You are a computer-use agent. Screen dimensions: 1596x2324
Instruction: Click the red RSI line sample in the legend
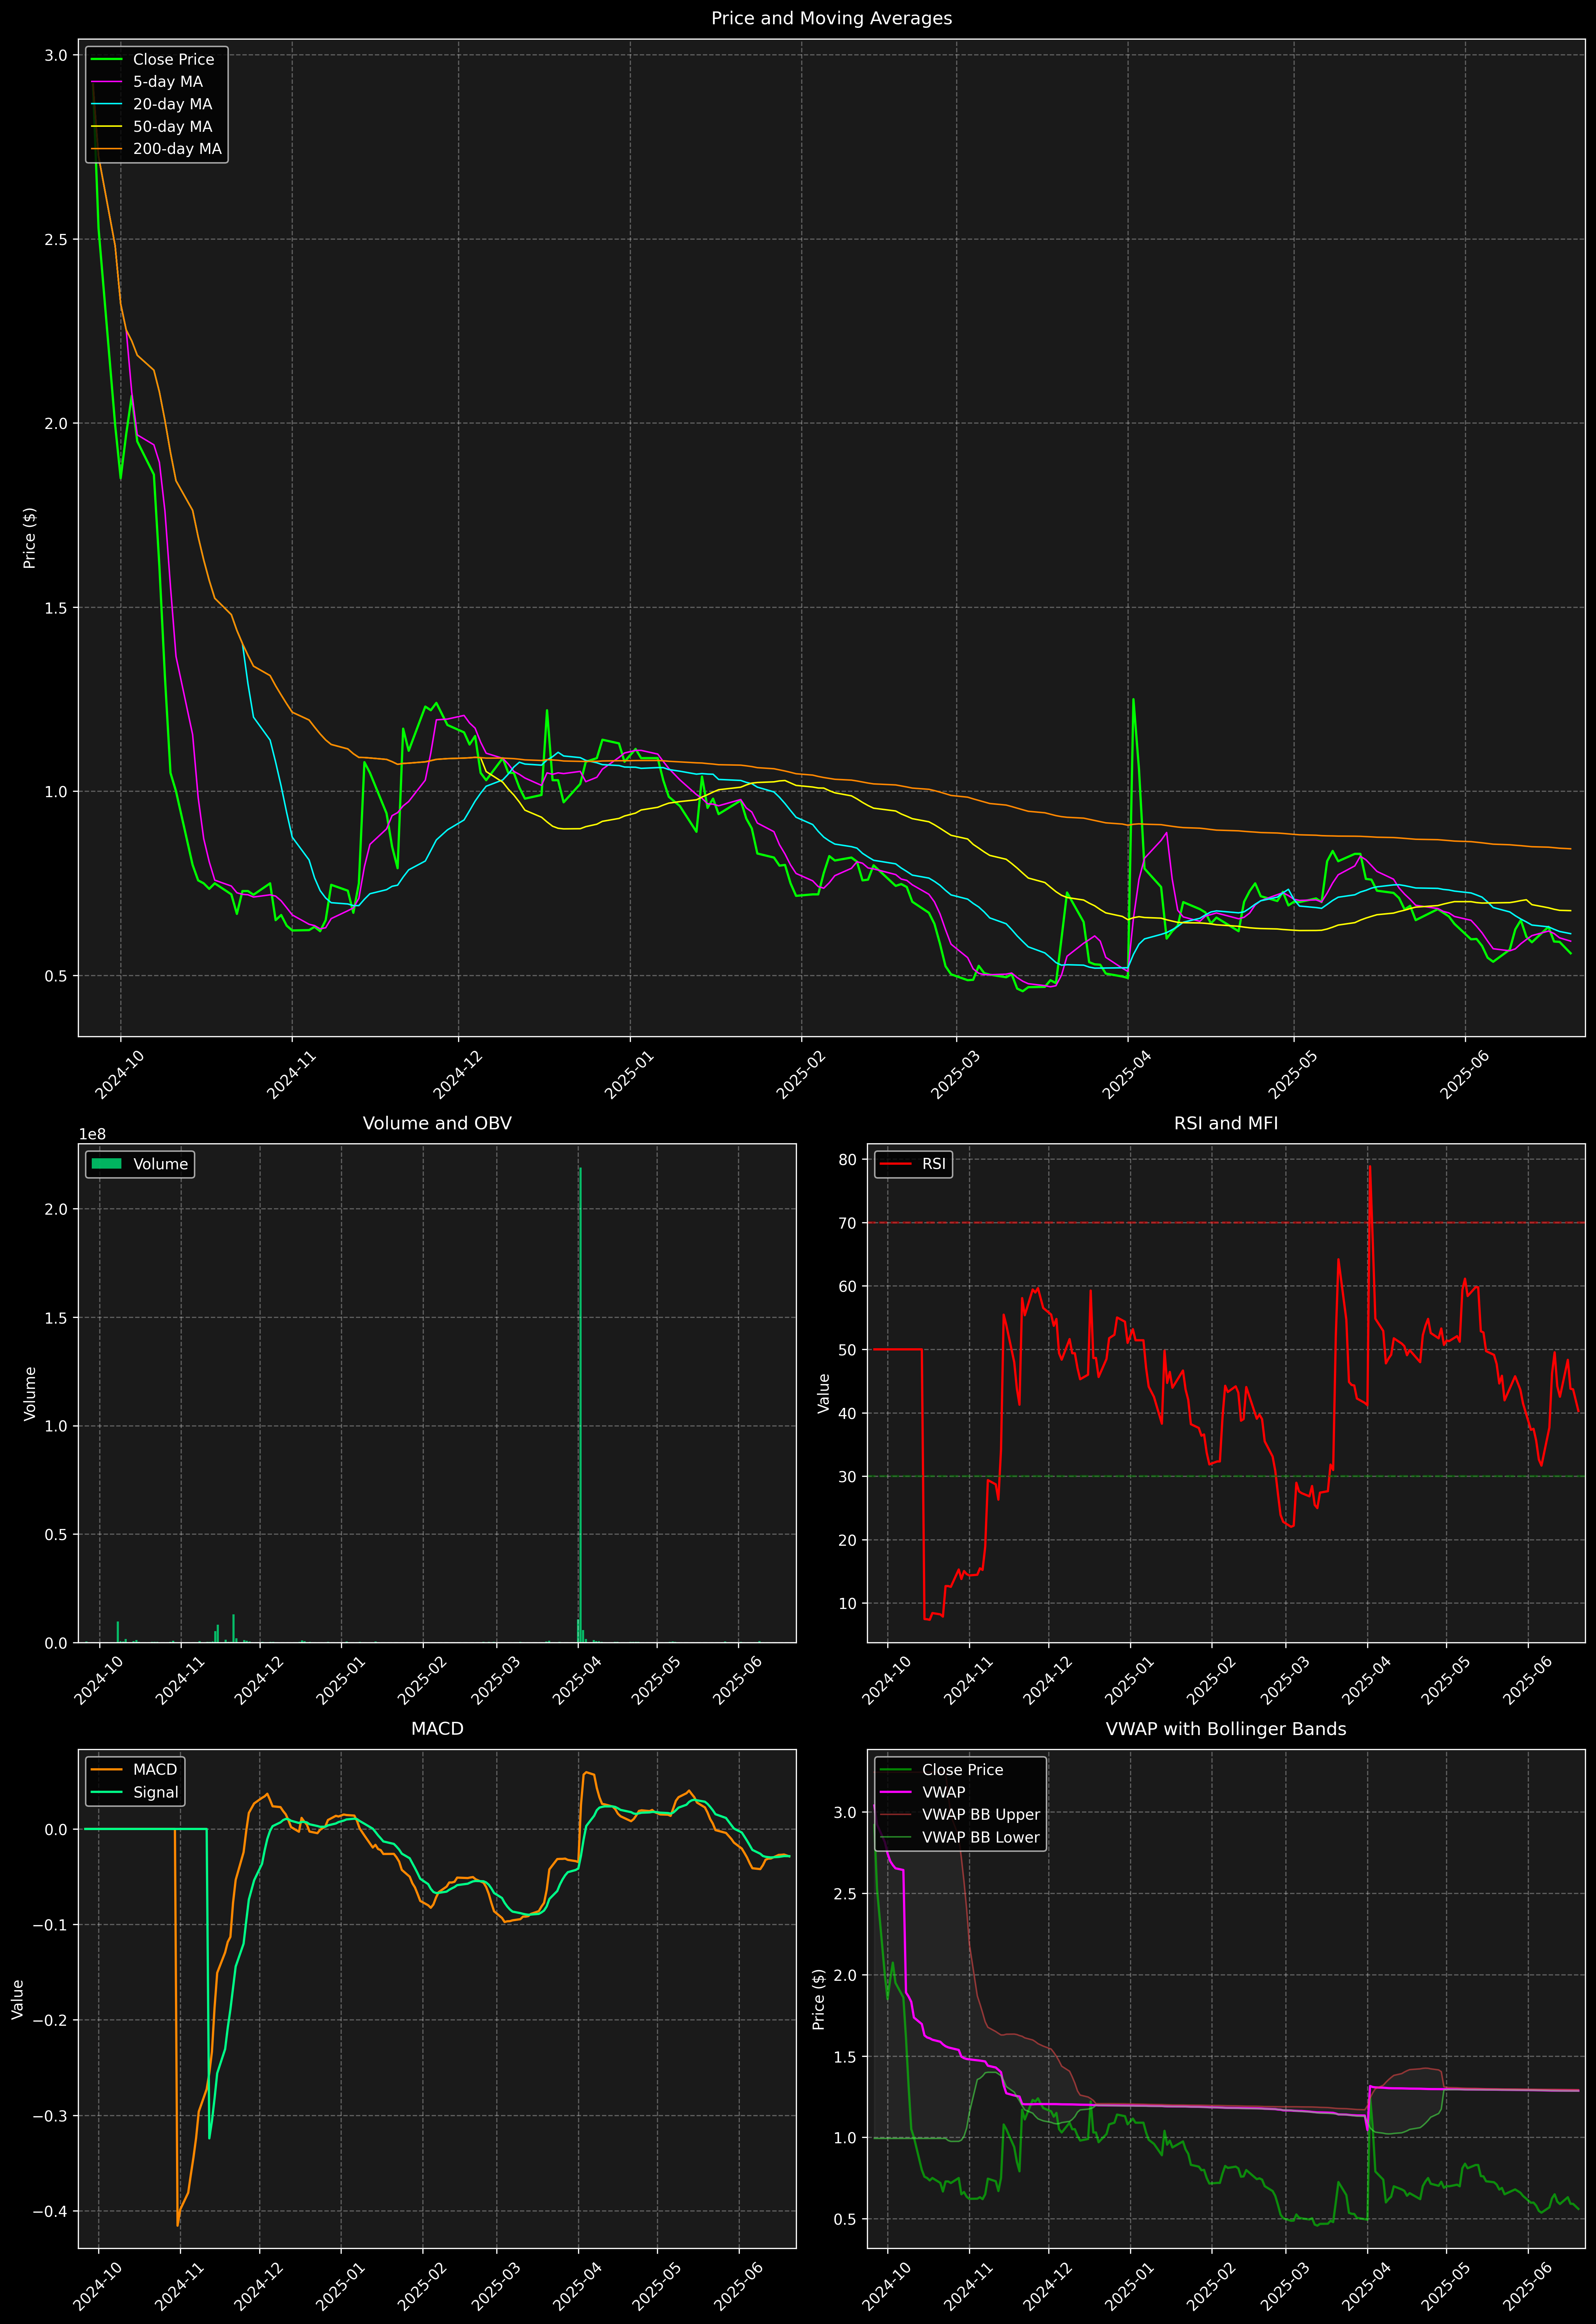point(896,1164)
